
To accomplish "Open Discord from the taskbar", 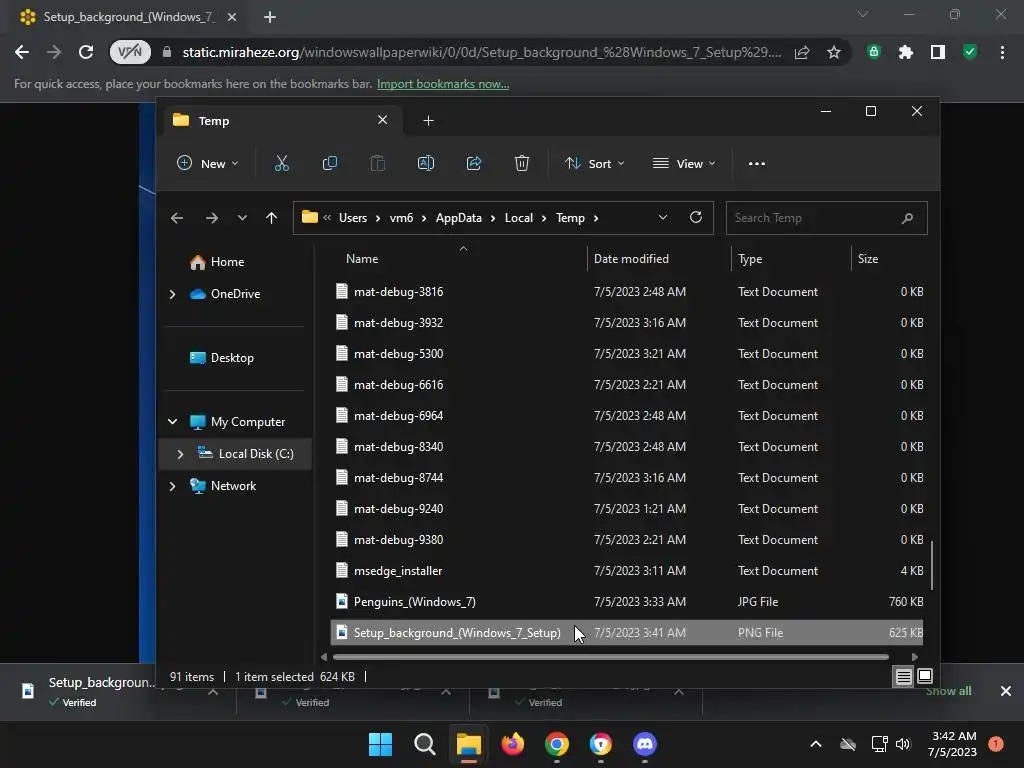I will (x=645, y=744).
